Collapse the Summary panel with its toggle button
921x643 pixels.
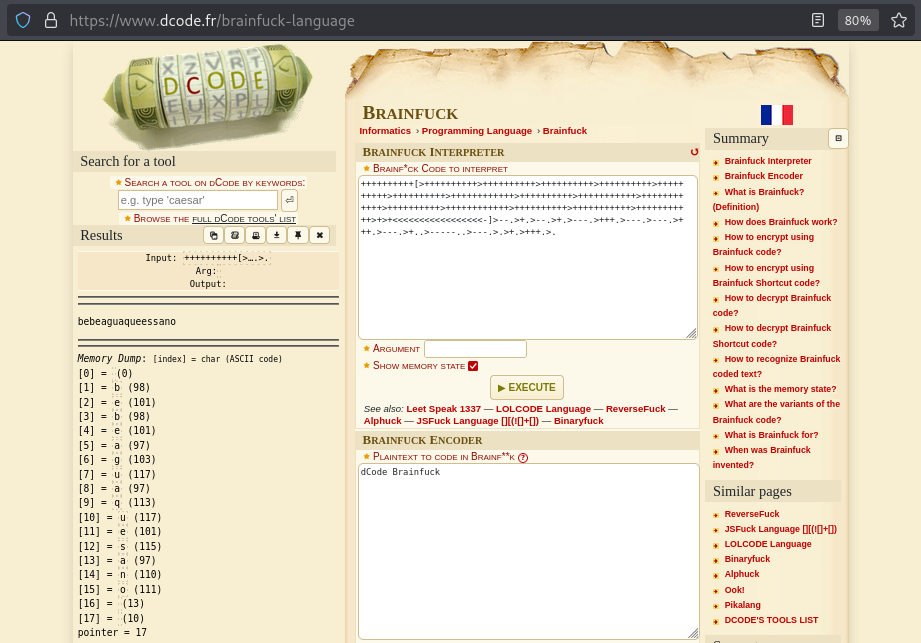(838, 139)
